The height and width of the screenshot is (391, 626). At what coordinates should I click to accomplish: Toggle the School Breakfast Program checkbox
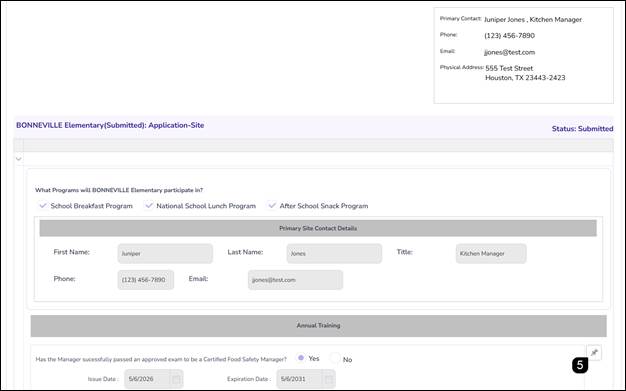[43, 206]
